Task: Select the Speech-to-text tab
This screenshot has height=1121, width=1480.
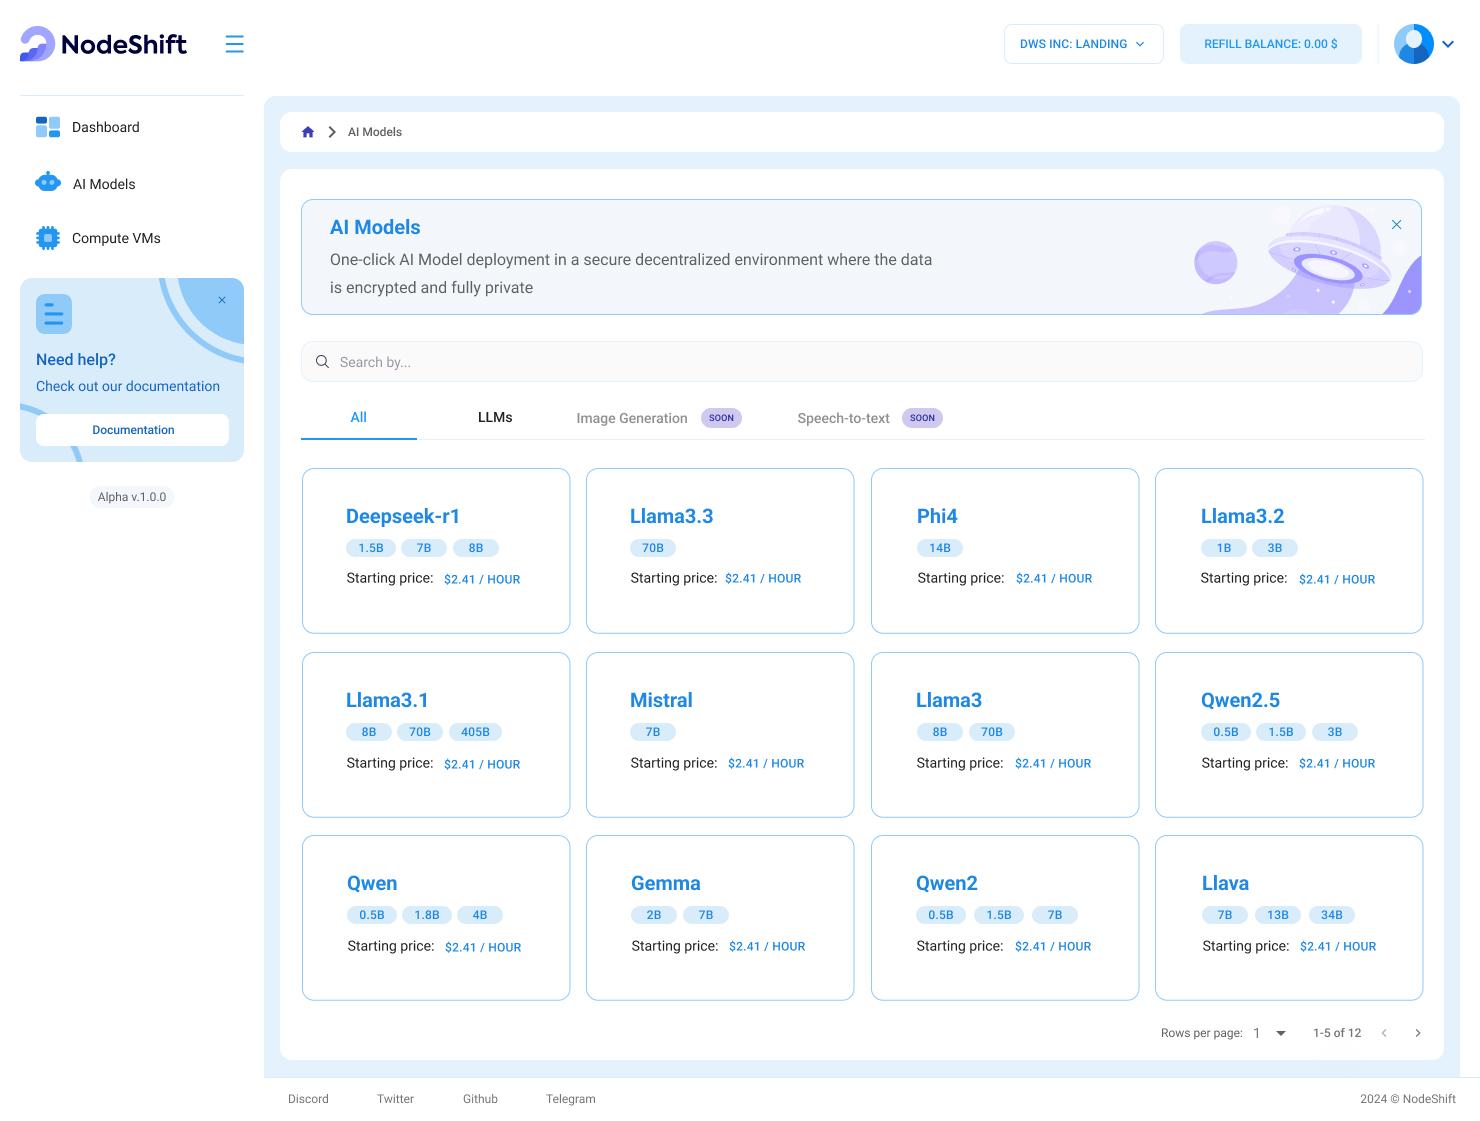Action: (843, 418)
